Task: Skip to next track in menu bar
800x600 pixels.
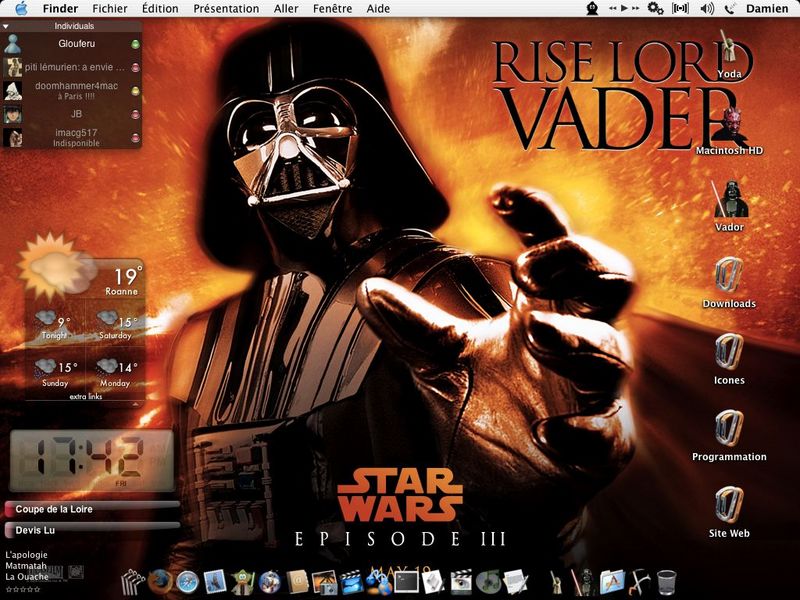Action: [635, 8]
